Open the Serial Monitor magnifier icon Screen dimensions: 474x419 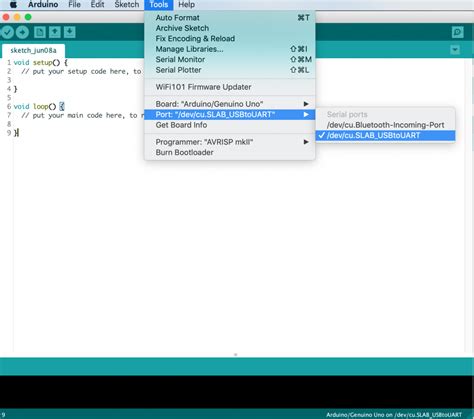457,32
